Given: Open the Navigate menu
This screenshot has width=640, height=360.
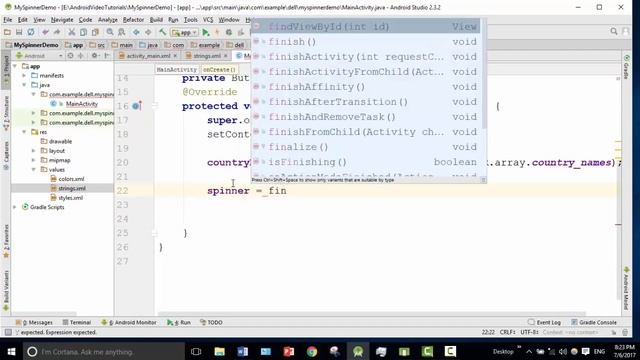Looking at the screenshot, I should click(x=62, y=20).
